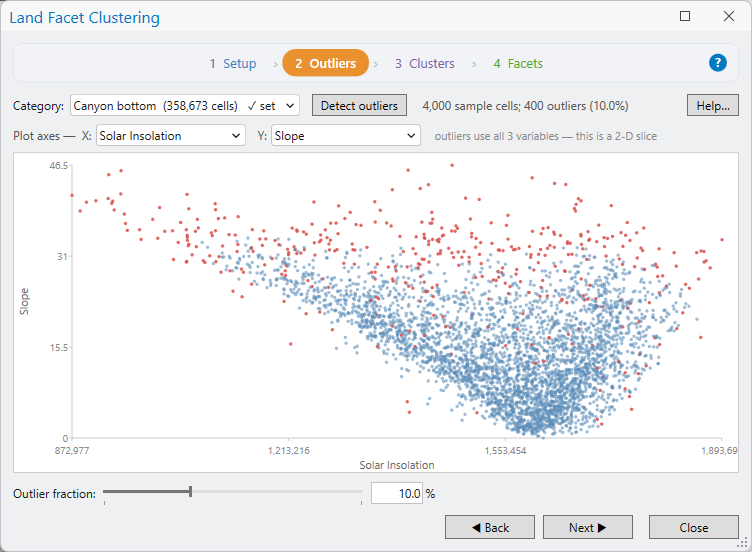Open the X axis Solar Insolation dropdown
The height and width of the screenshot is (552, 752).
[171, 136]
